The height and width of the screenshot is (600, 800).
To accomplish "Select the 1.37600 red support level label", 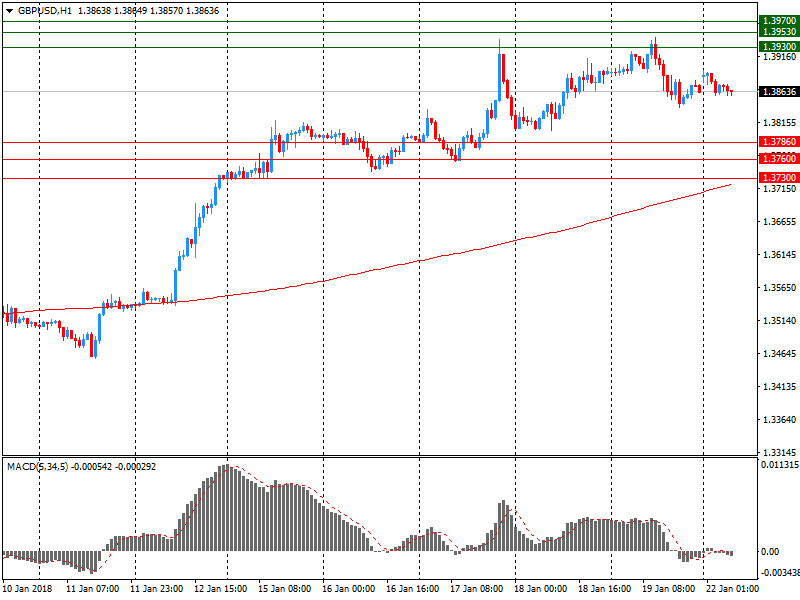I will pyautogui.click(x=779, y=159).
